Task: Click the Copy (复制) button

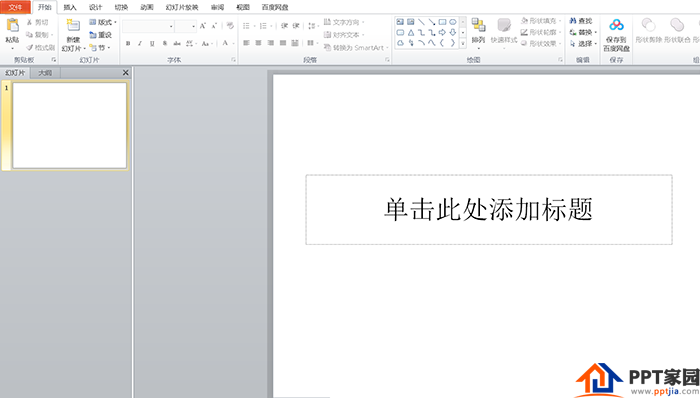Action: tap(39, 34)
